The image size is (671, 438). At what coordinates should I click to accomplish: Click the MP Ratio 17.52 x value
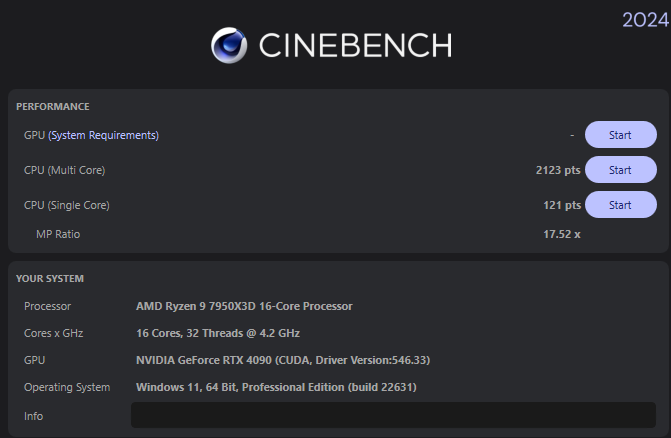tap(561, 234)
